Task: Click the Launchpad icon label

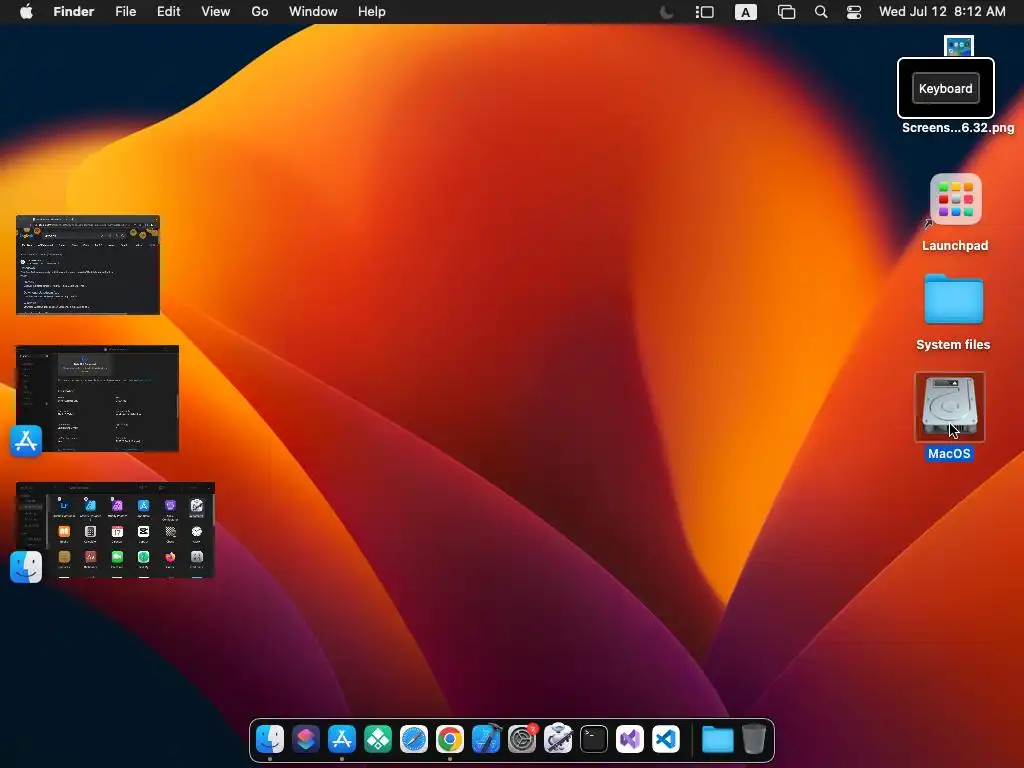Action: click(x=955, y=246)
